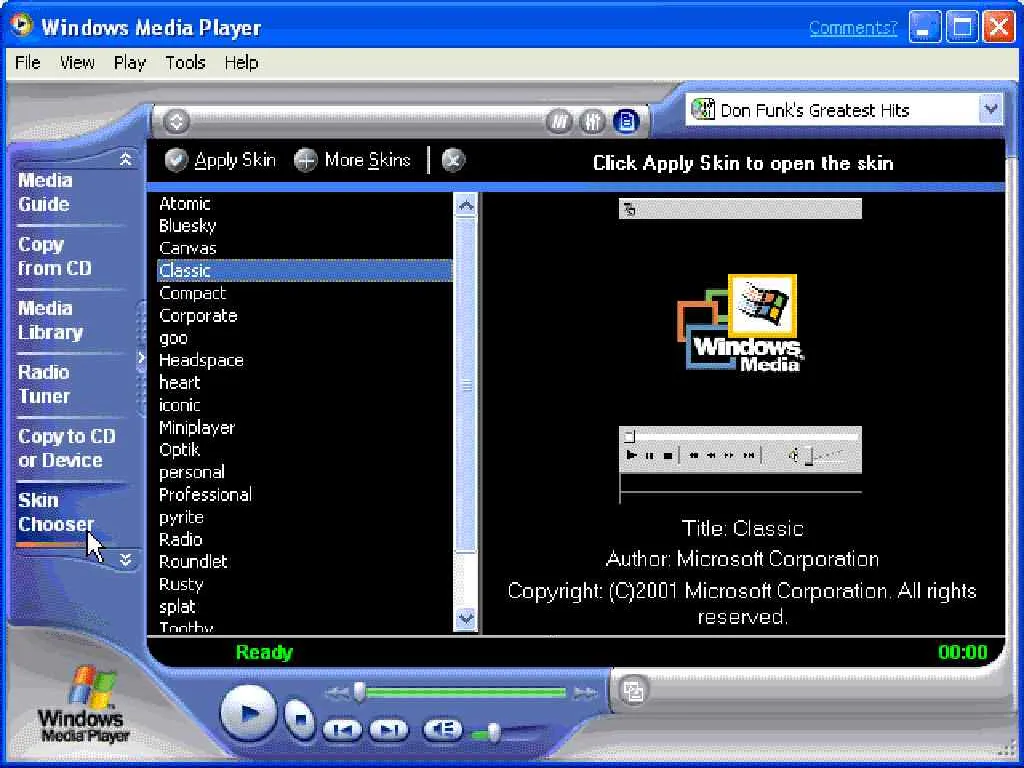This screenshot has height=768, width=1024.
Task: Select the Optik skin
Action: click(304, 449)
